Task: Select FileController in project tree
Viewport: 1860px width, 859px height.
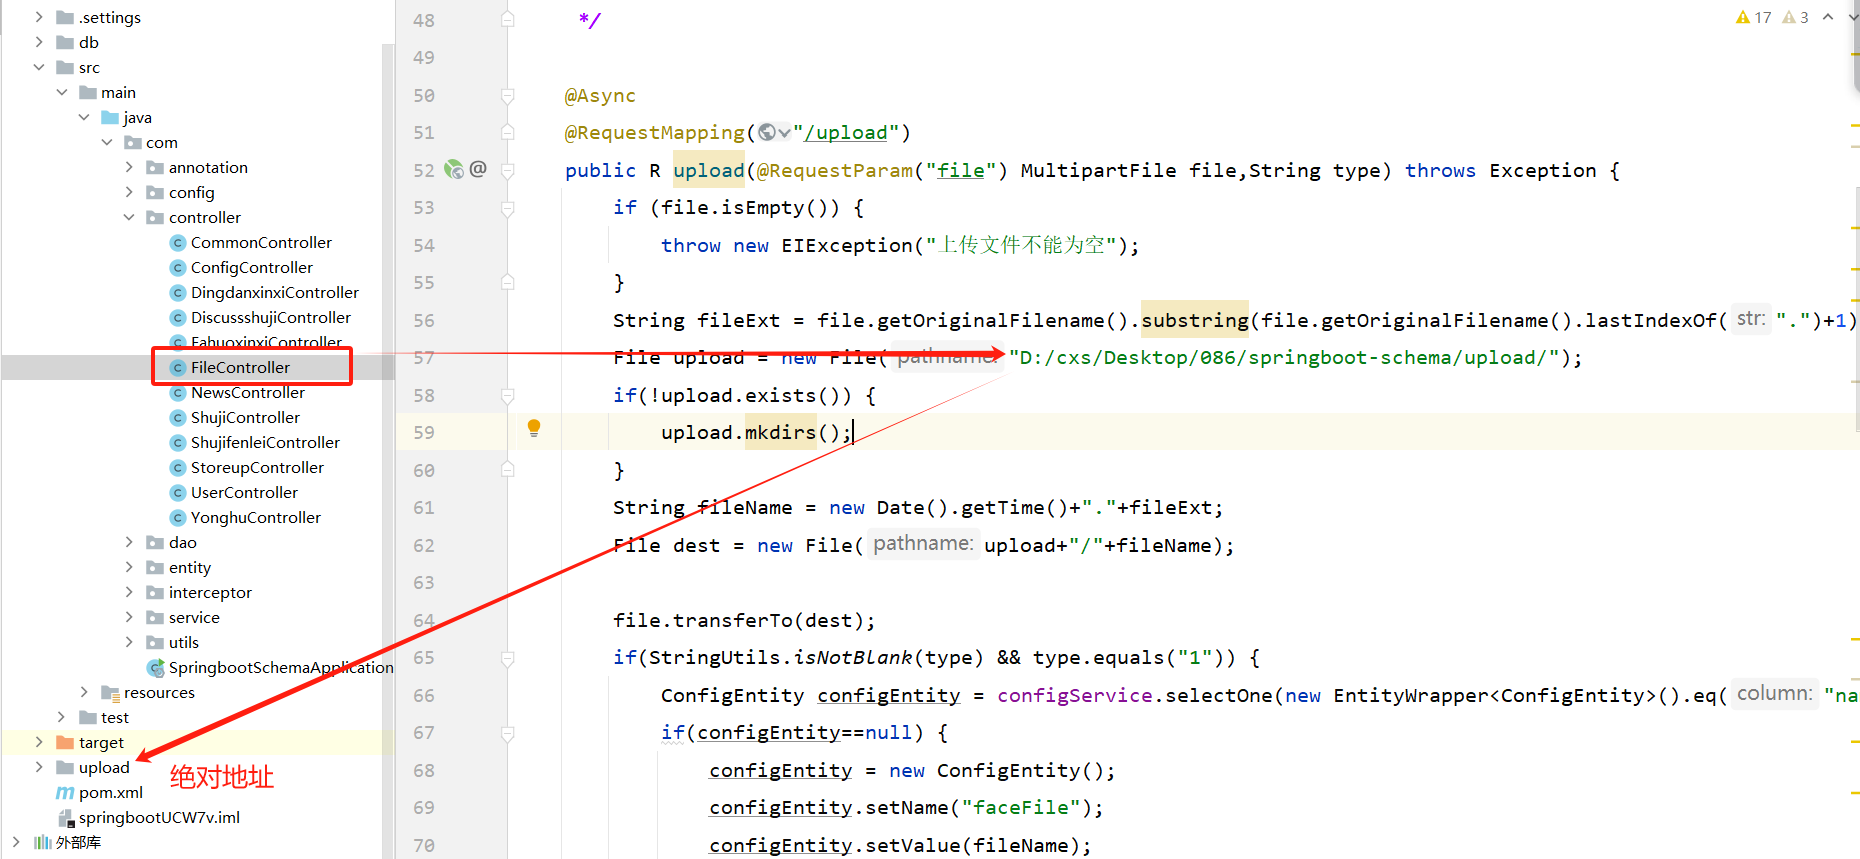Action: click(240, 367)
